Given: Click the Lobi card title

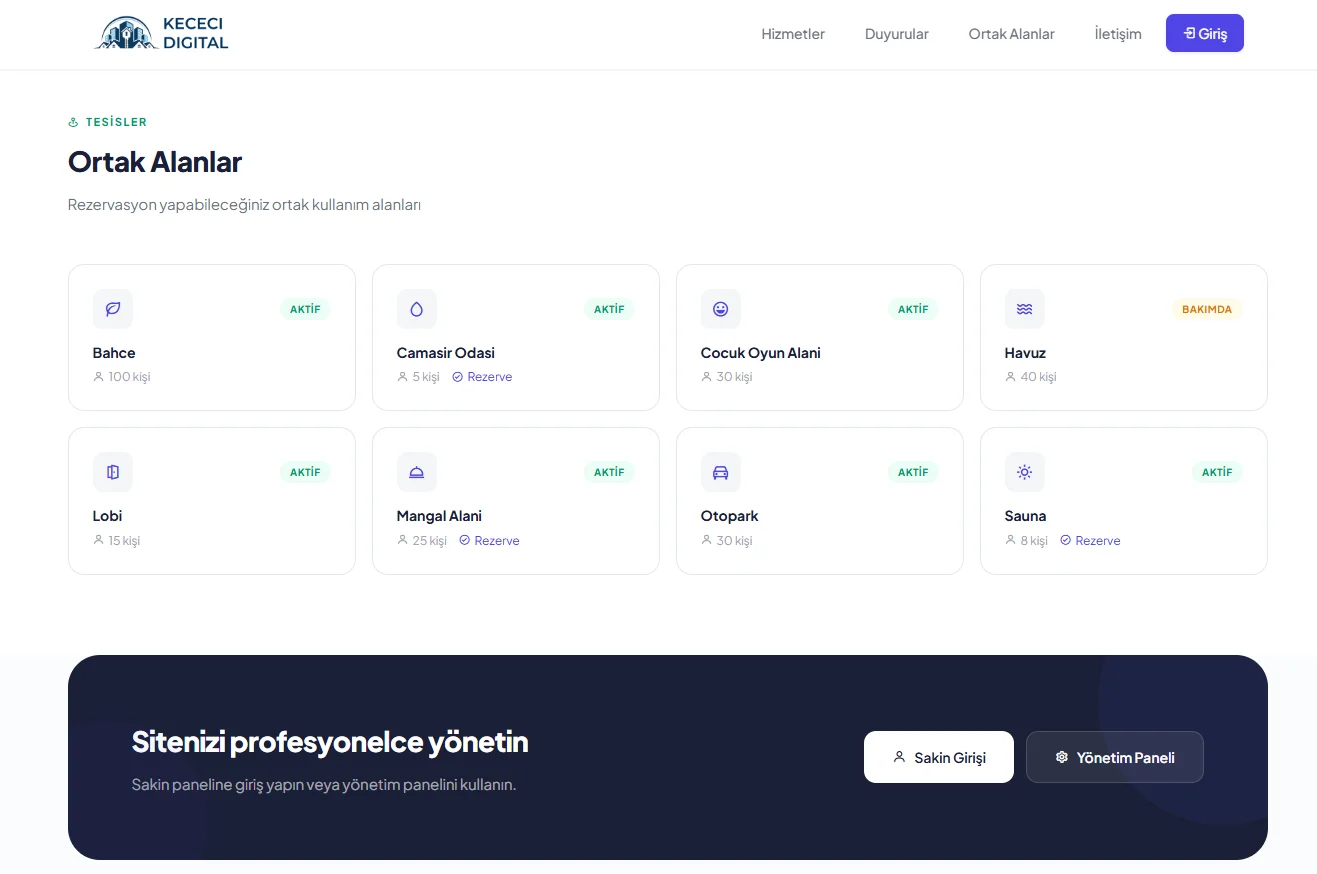Looking at the screenshot, I should (x=107, y=516).
